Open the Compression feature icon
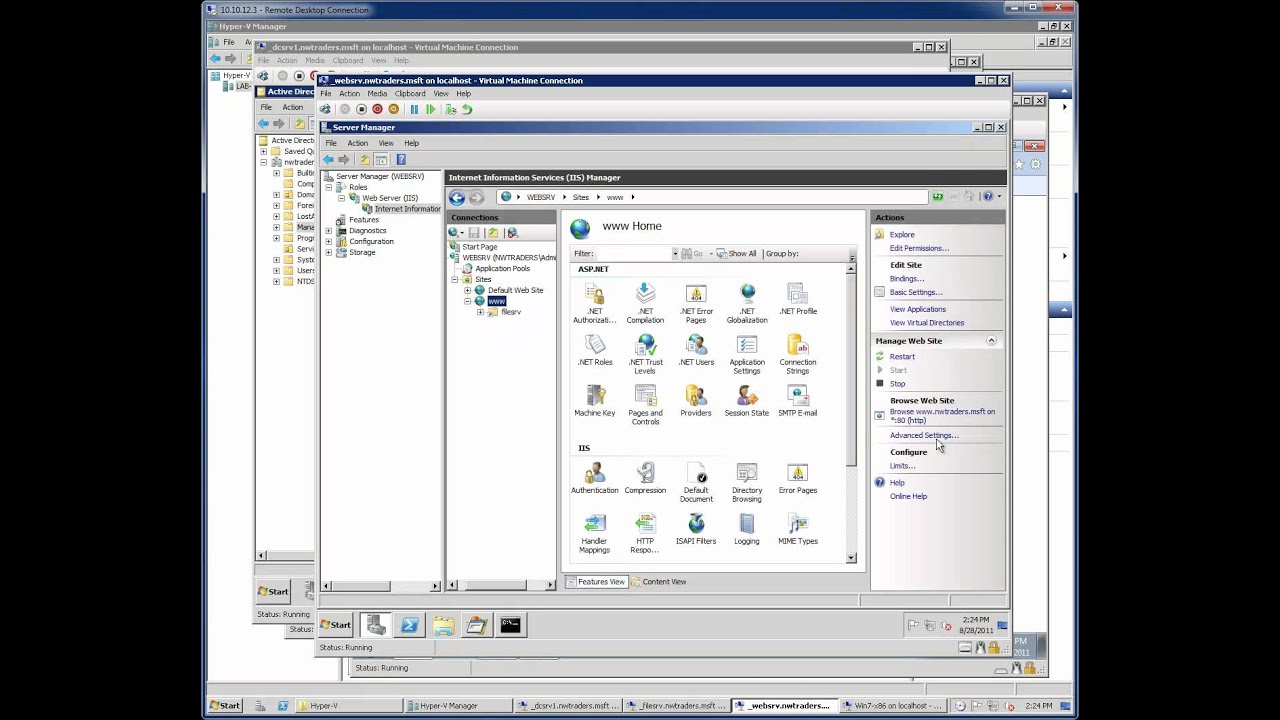This screenshot has height=720, width=1280. click(x=645, y=478)
